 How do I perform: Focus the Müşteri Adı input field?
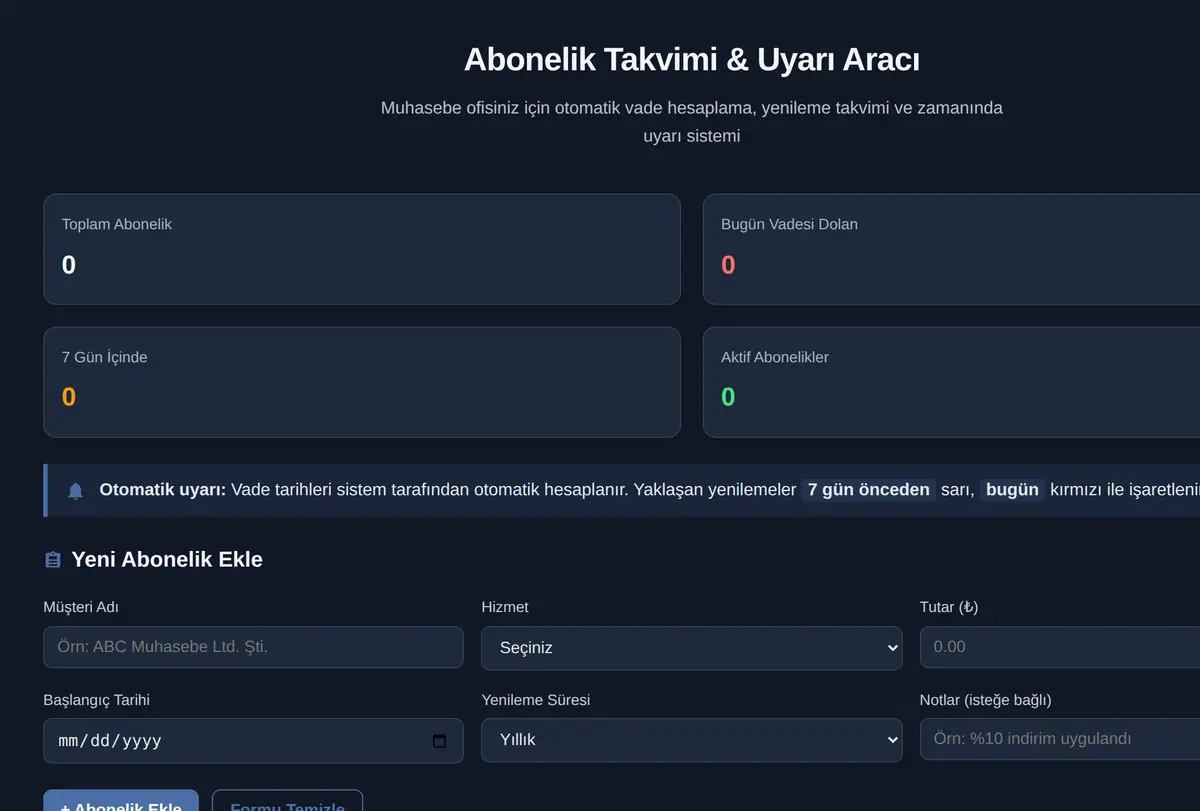point(253,647)
